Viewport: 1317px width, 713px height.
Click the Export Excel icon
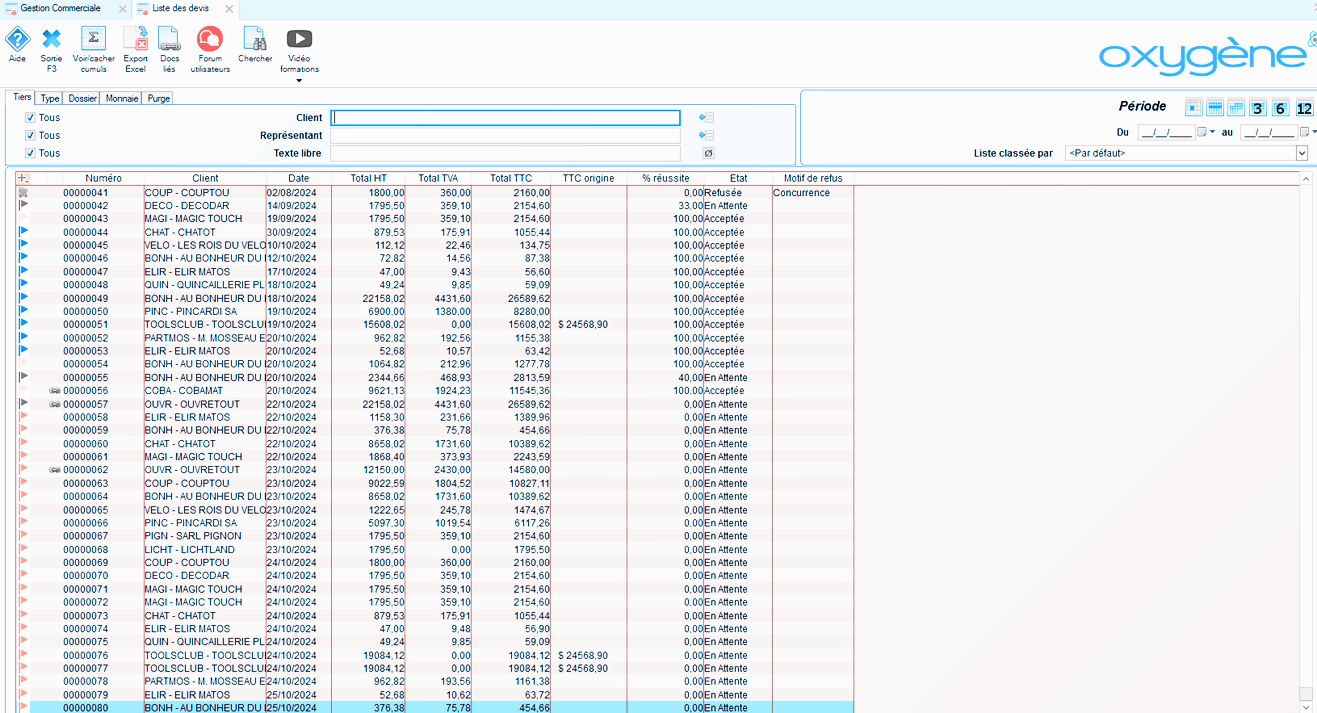pos(135,40)
